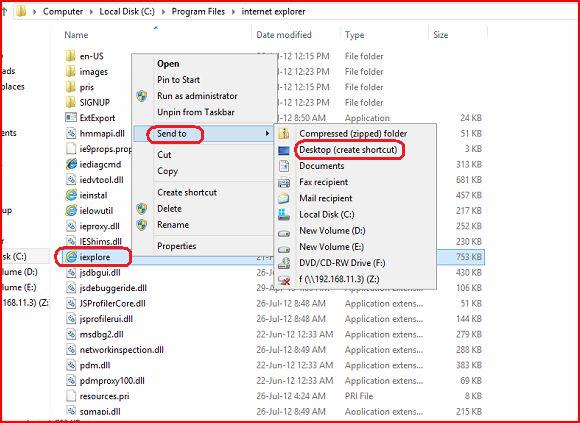Viewport: 580px width, 423px height.
Task: Send to New Volume (D:)
Action: pos(332,231)
